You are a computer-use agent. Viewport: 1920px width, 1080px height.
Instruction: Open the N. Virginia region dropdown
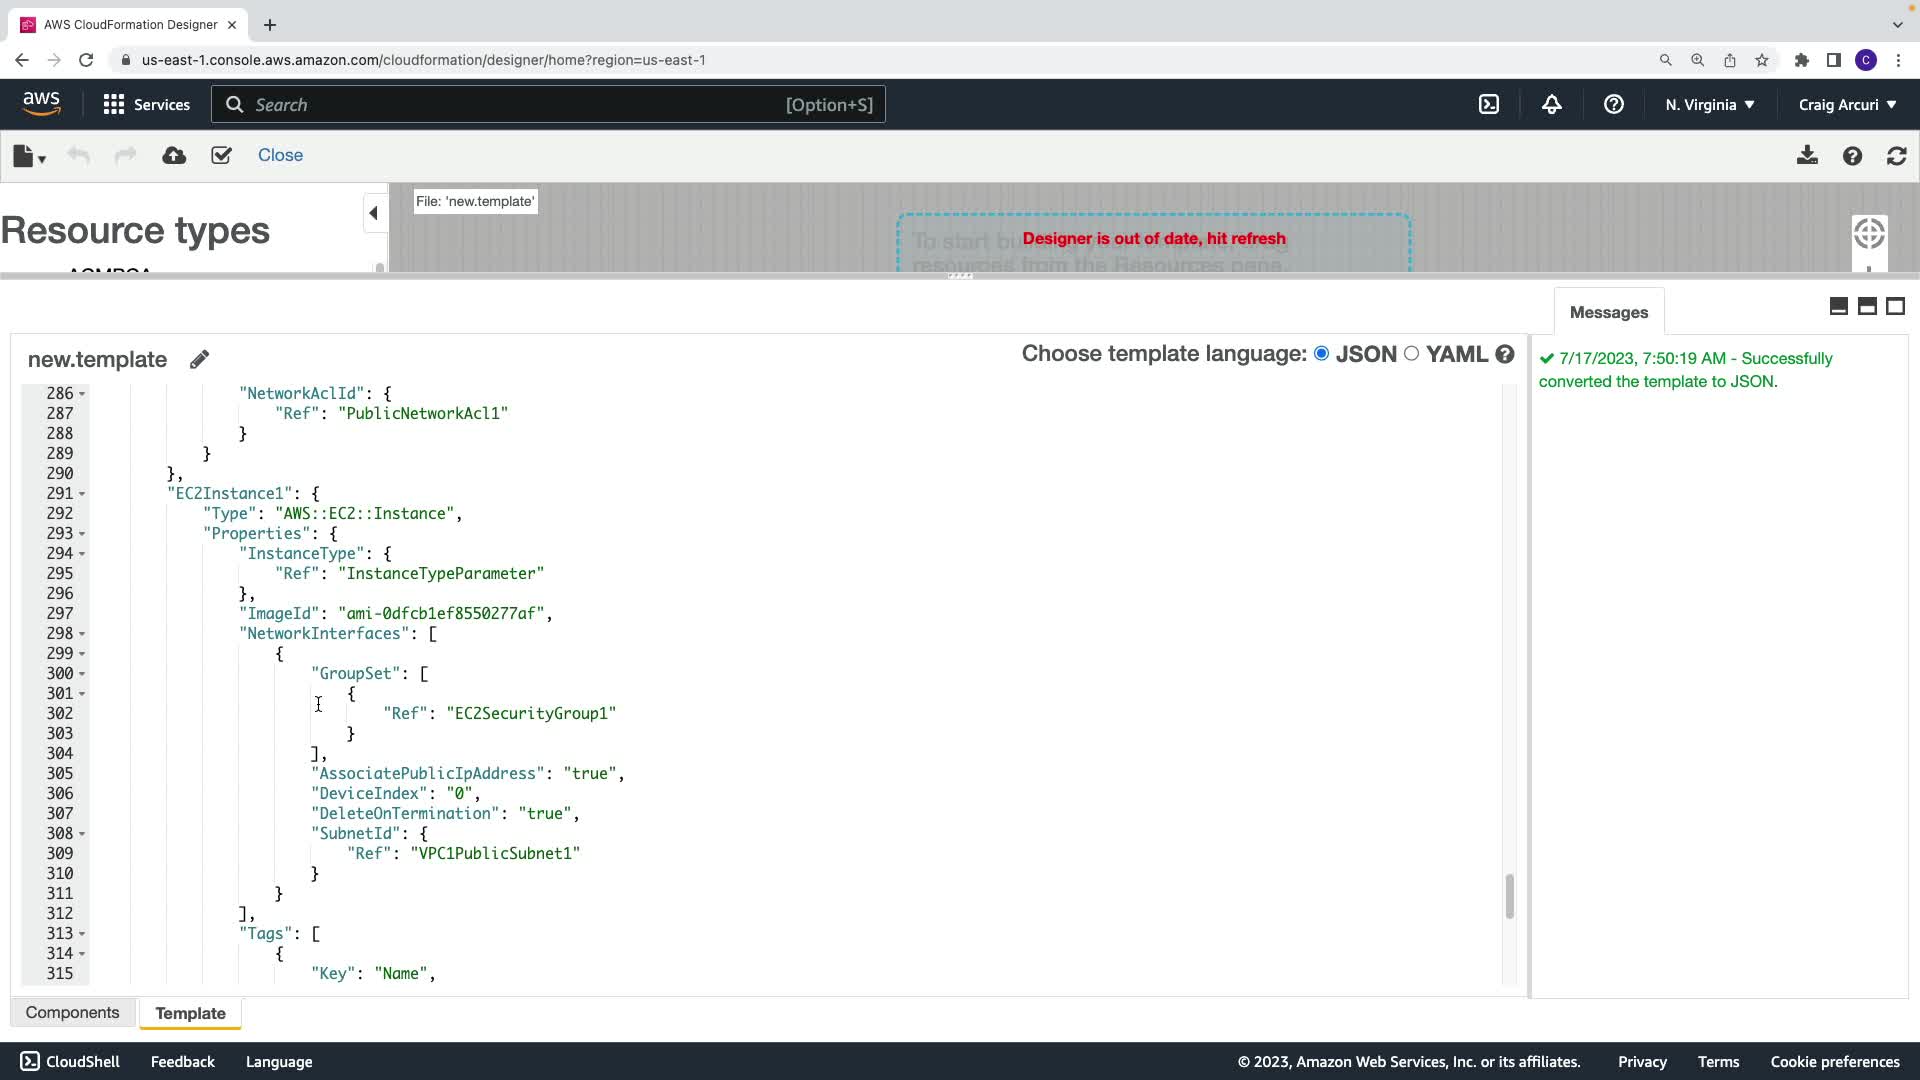click(1709, 104)
